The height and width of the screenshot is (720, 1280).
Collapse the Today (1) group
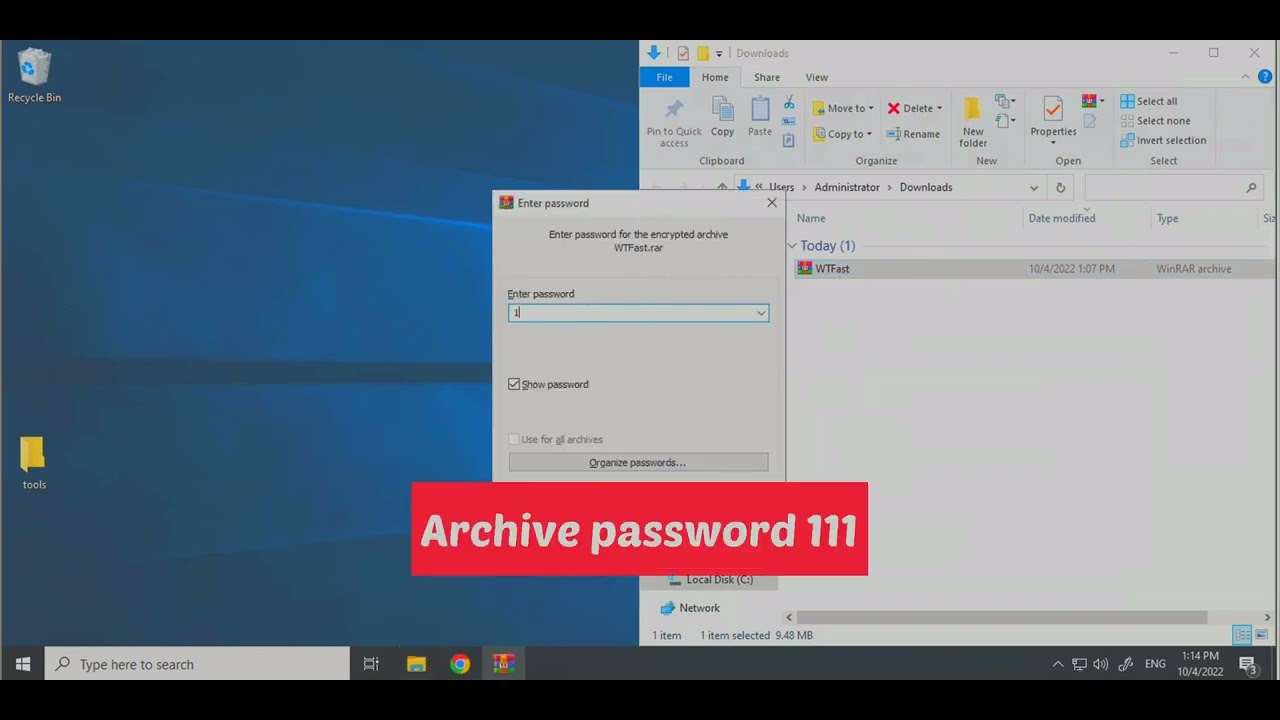pyautogui.click(x=792, y=246)
